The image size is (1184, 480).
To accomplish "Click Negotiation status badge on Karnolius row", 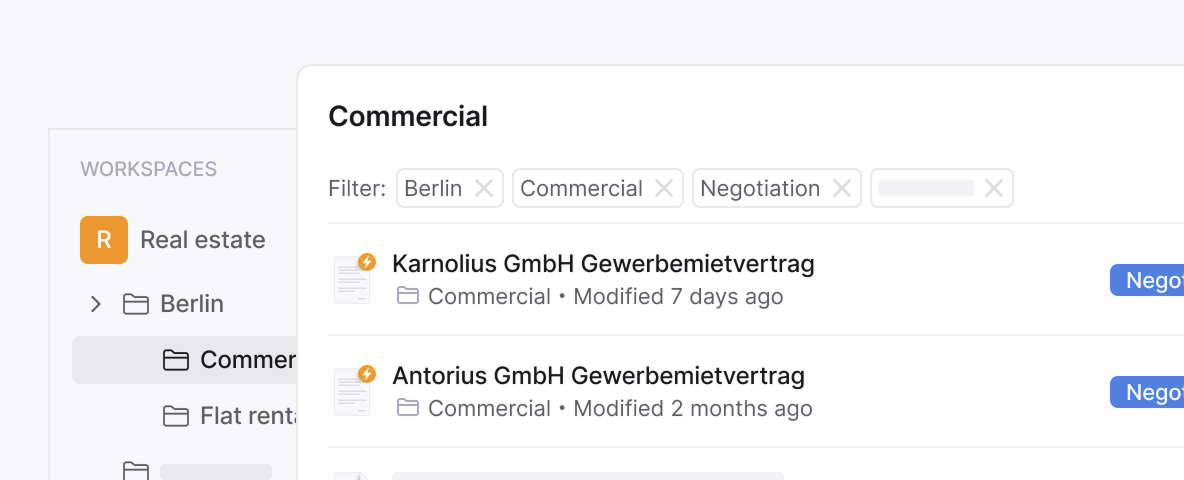I will click(x=1148, y=281).
